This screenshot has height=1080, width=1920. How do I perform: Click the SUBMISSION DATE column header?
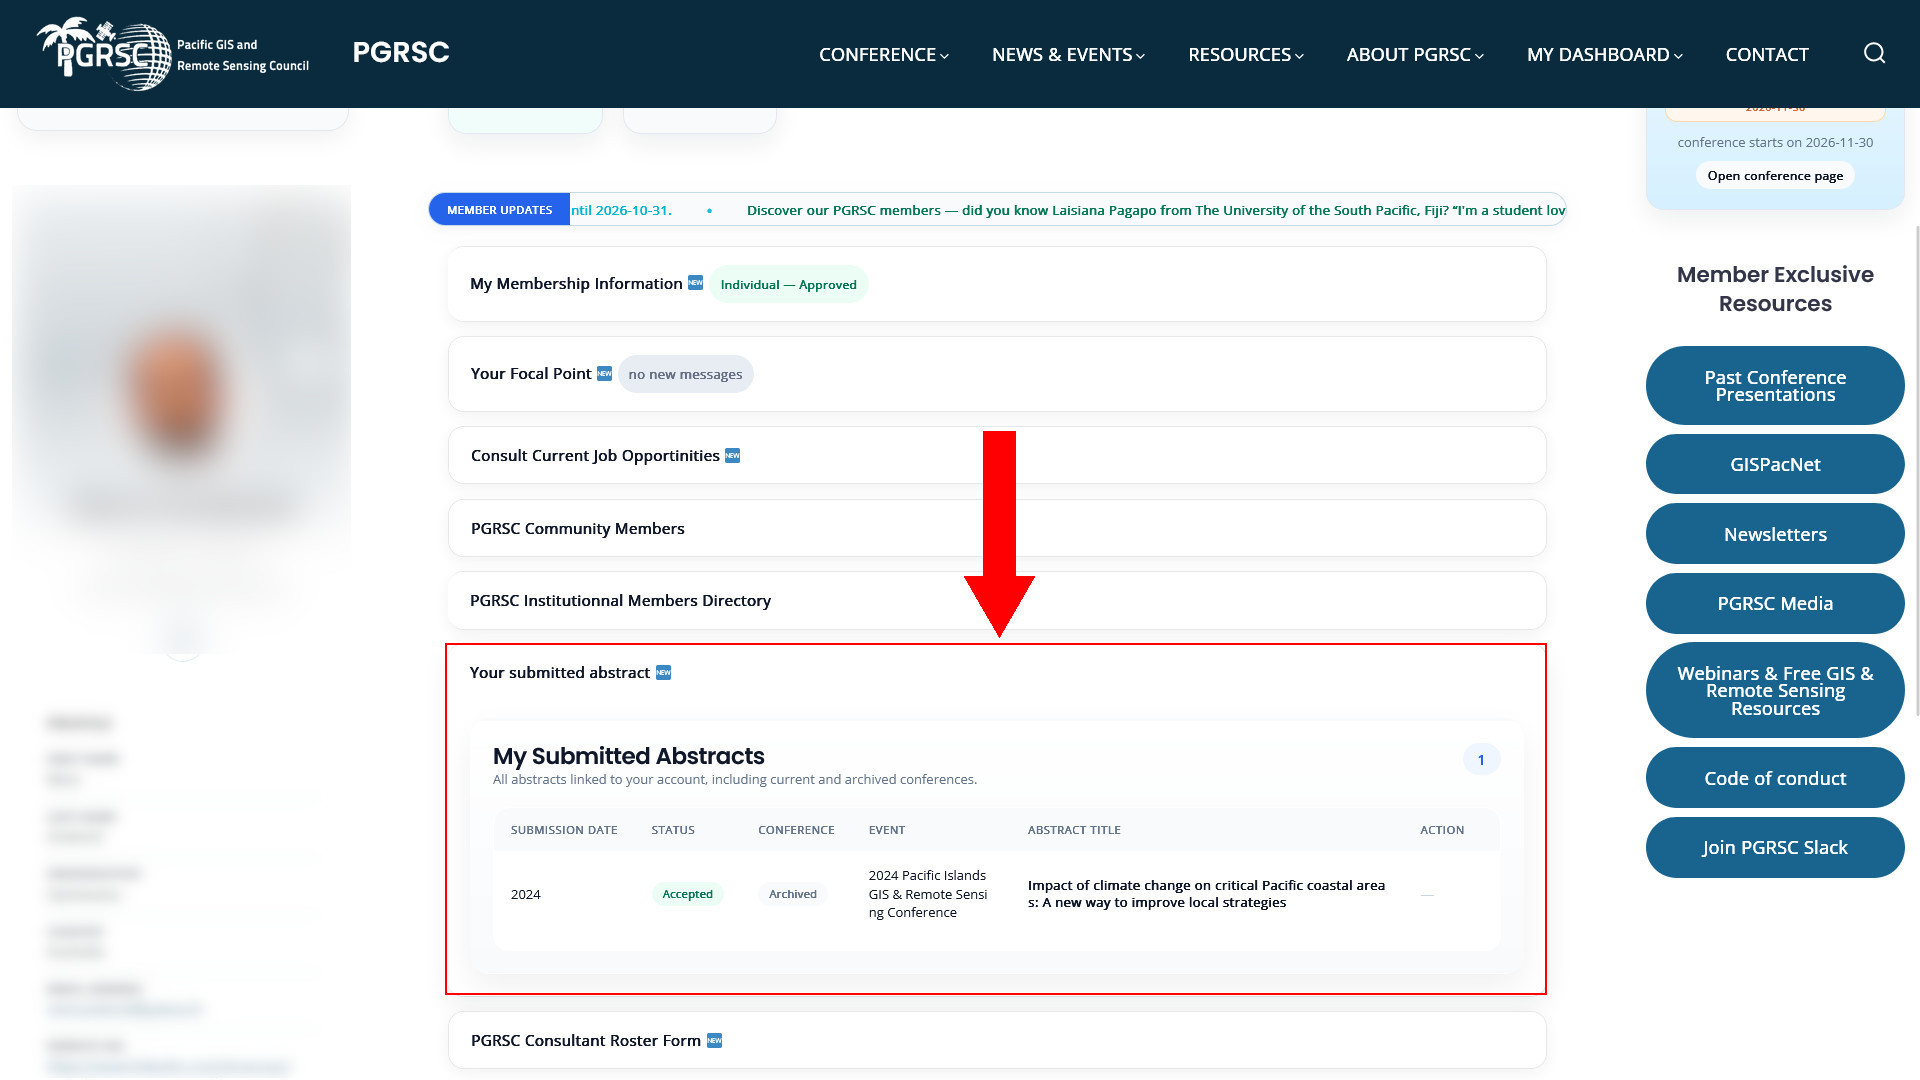point(564,830)
